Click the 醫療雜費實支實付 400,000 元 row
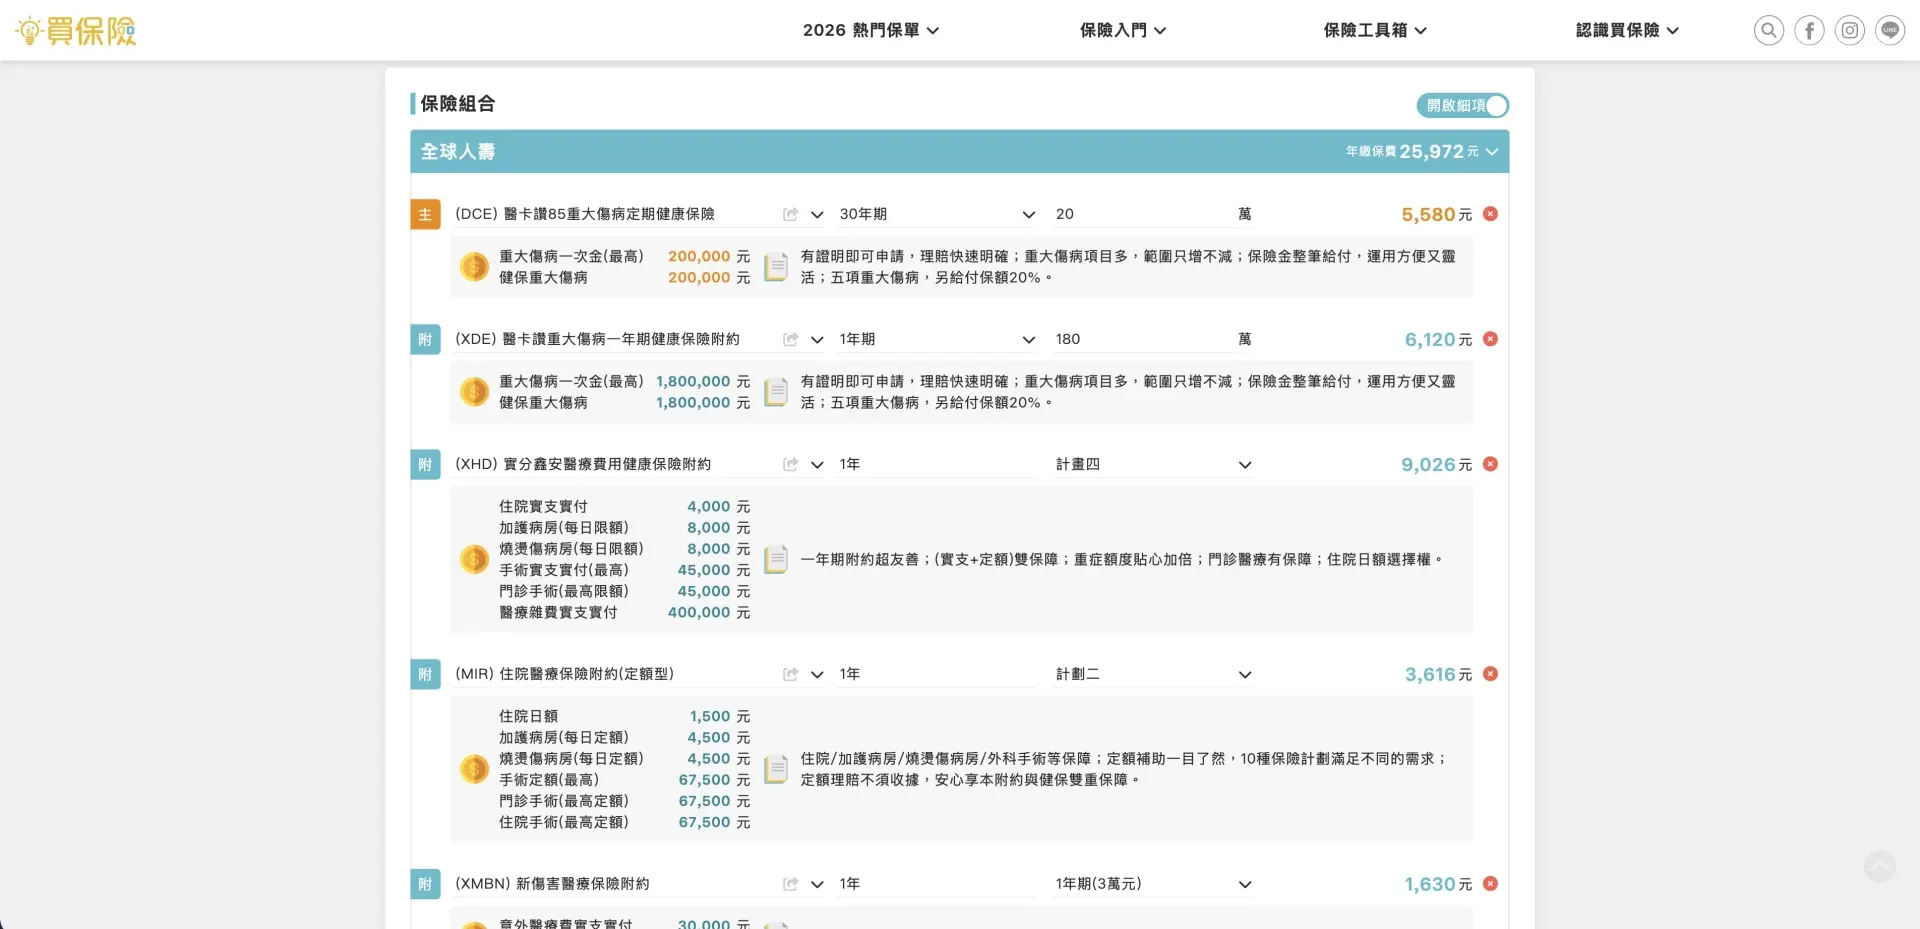Screen dimensions: 1920x929 point(624,612)
